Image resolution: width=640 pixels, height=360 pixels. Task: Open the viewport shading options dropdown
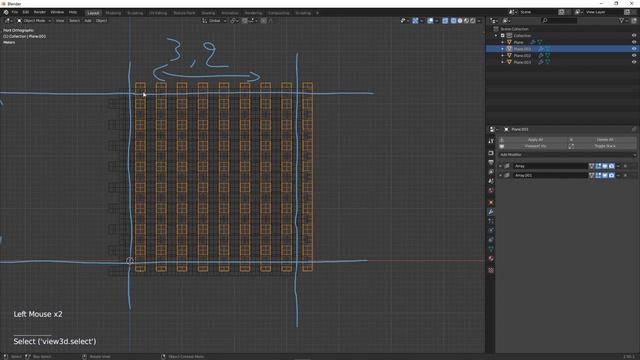click(x=479, y=20)
